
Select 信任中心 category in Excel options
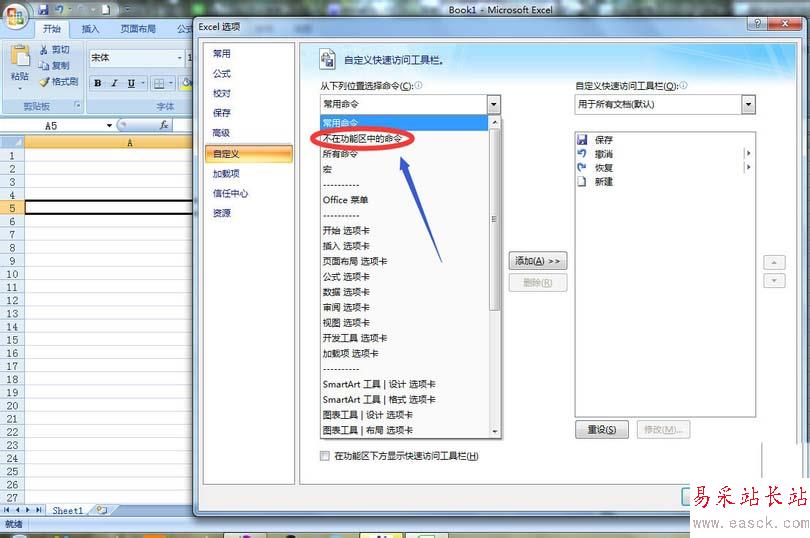click(x=249, y=193)
